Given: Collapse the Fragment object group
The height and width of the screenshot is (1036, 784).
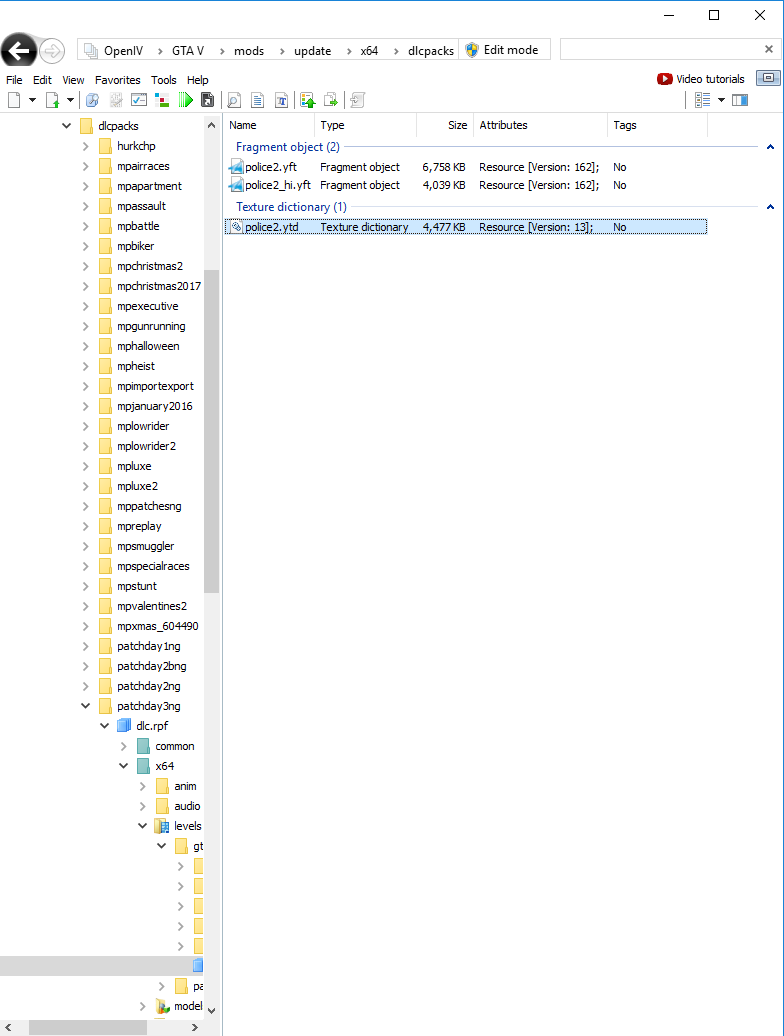Looking at the screenshot, I should coord(770,147).
